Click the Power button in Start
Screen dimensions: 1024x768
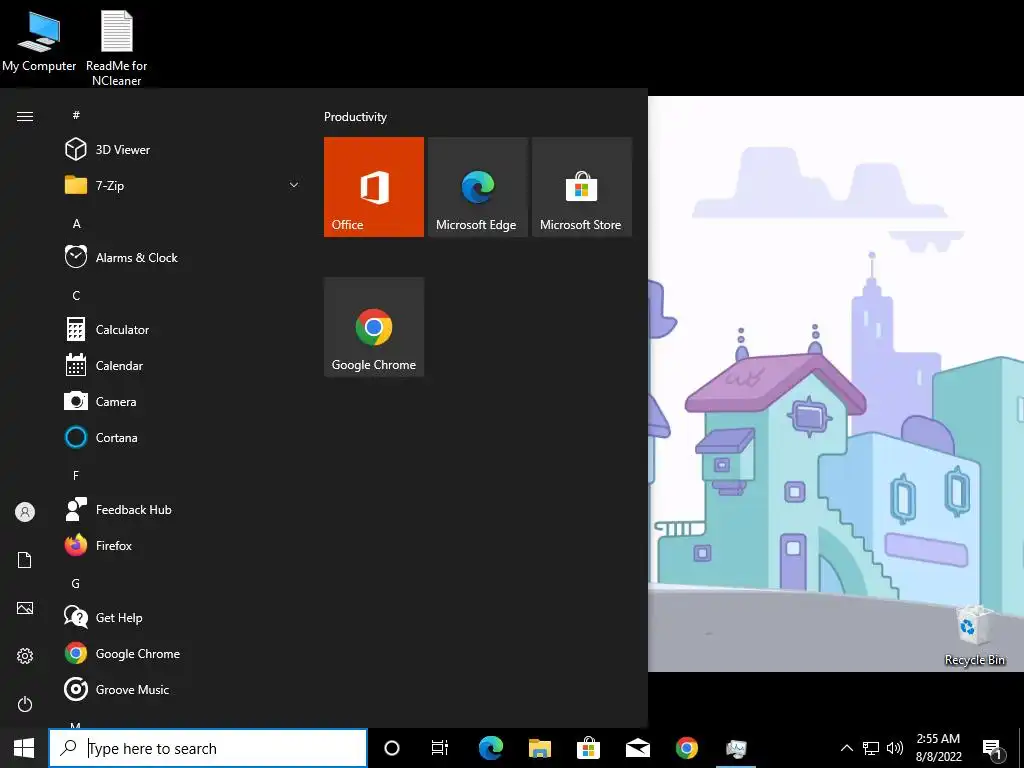[25, 704]
